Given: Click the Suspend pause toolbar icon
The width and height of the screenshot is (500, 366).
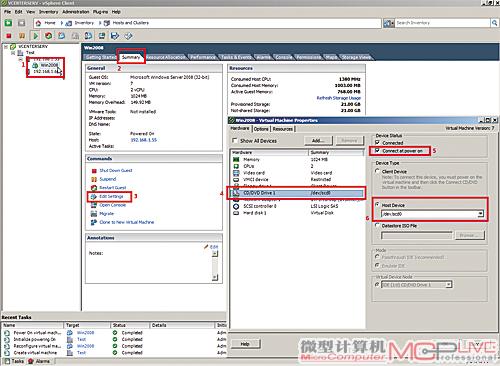Looking at the screenshot, I should [x=22, y=36].
